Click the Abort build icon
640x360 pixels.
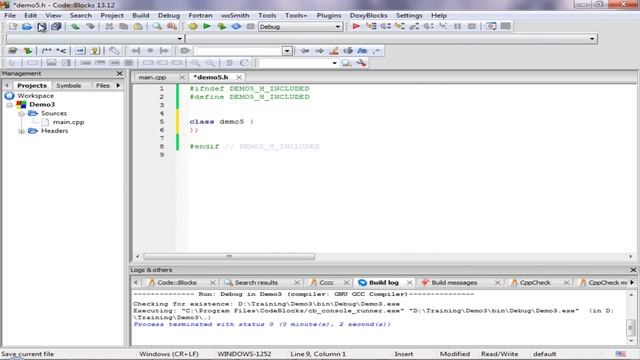251,27
